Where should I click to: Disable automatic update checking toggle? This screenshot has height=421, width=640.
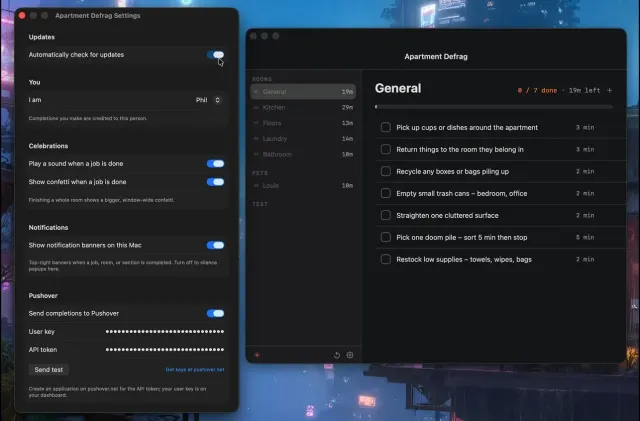pos(215,55)
